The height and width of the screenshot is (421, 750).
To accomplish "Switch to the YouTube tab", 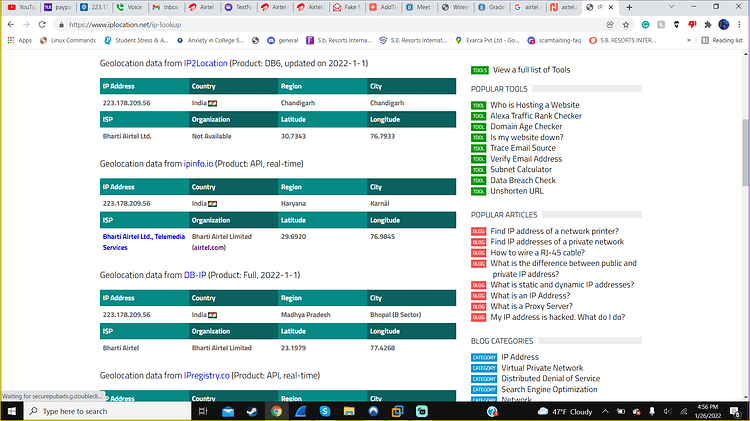I will click(x=22, y=7).
